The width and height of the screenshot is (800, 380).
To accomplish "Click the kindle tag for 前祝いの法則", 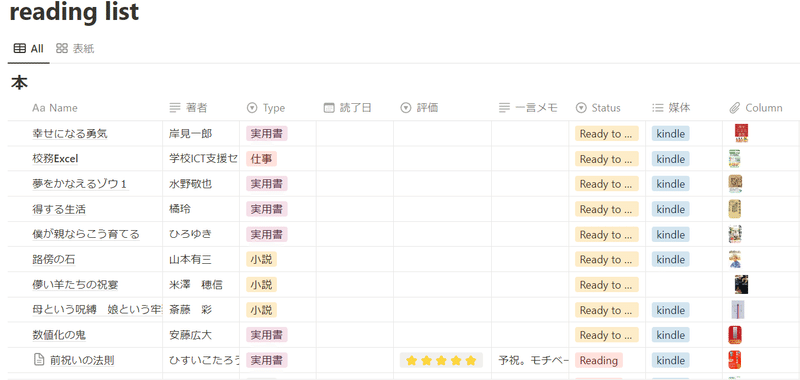I will pos(670,361).
